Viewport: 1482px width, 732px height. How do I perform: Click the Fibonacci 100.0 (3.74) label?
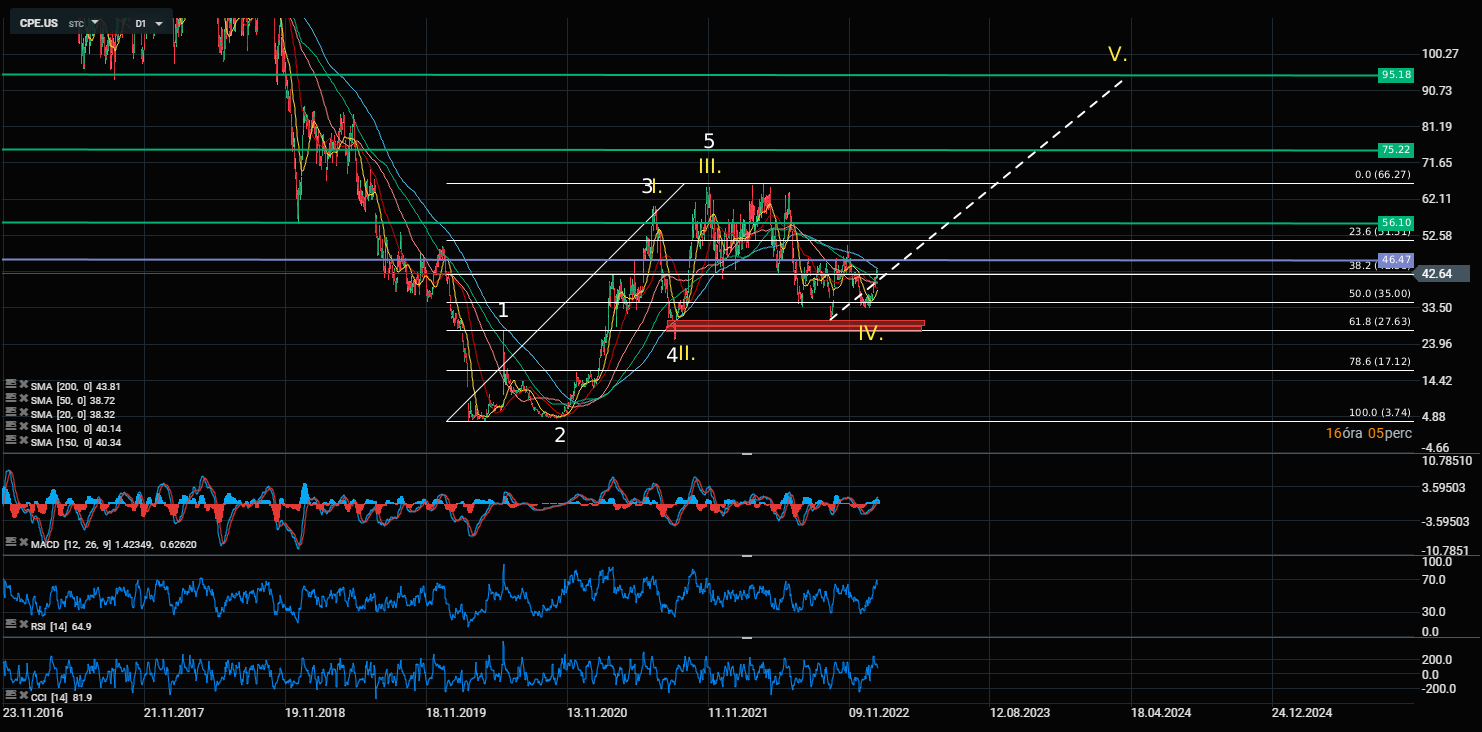(1378, 412)
